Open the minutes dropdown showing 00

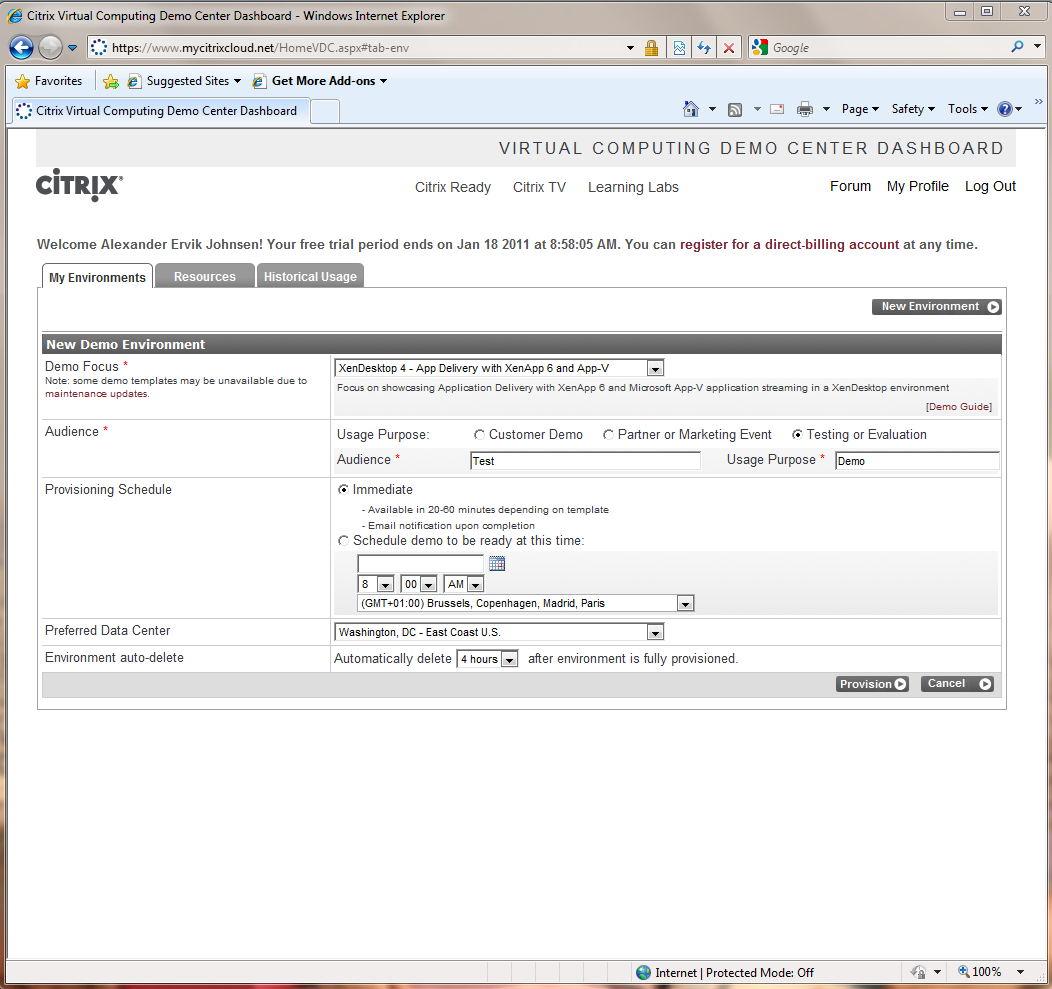(419, 584)
